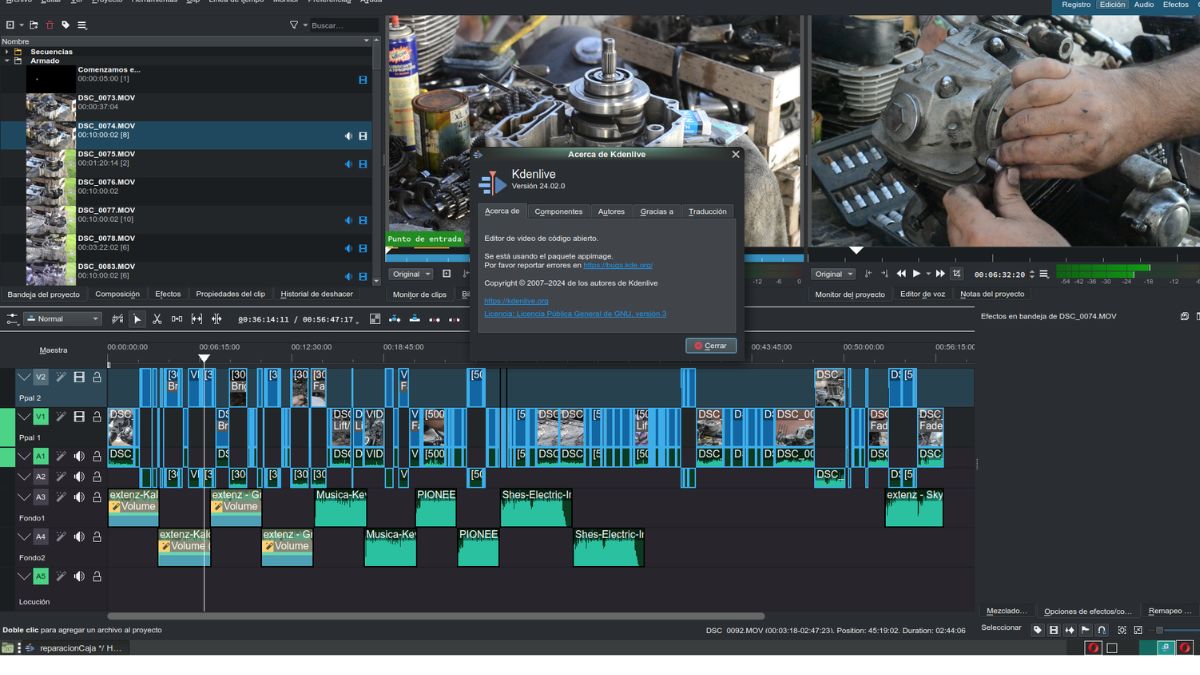Image resolution: width=1200 pixels, height=675 pixels.
Task: Expand the Secuencias folder
Action: point(7,52)
